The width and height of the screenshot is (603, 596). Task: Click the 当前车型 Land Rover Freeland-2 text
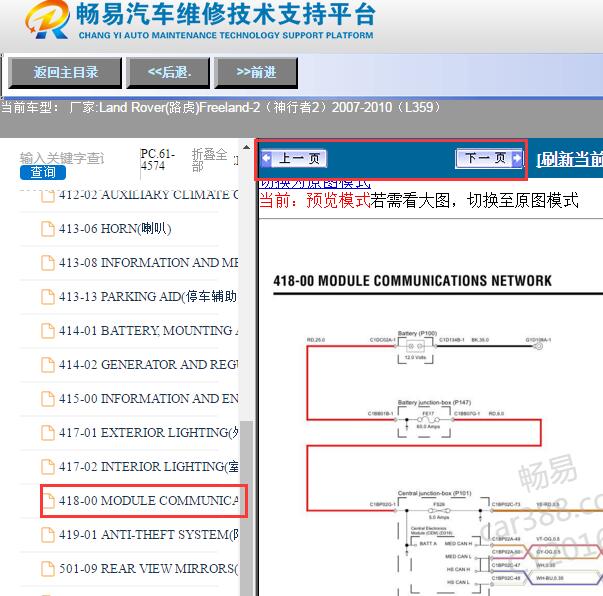click(x=221, y=107)
